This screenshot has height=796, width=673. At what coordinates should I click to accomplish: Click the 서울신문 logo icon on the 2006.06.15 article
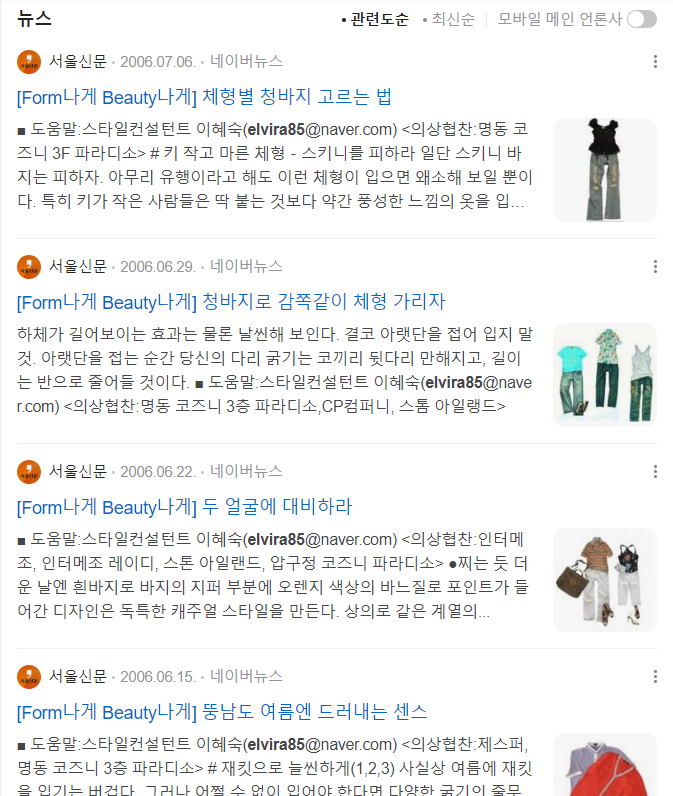click(29, 677)
